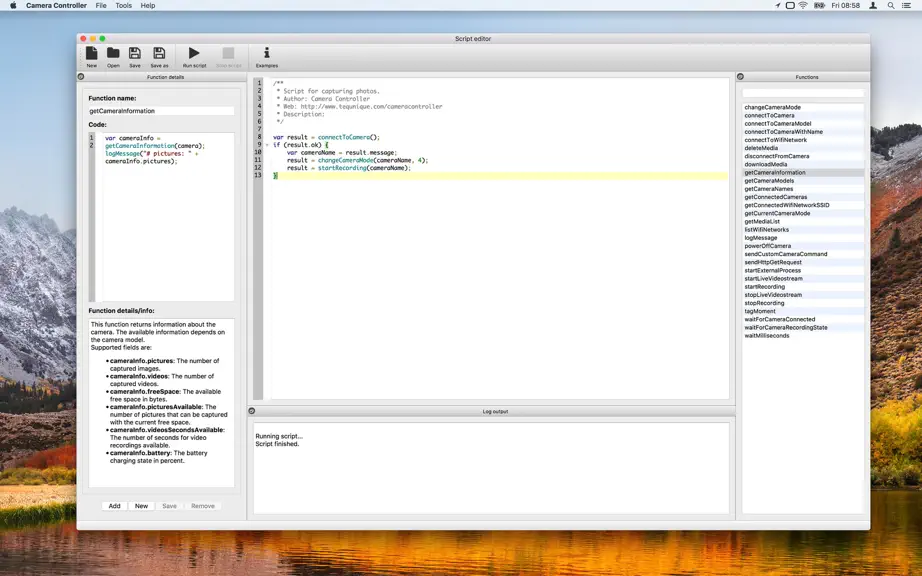922x576 pixels.
Task: Open the File menu
Action: click(101, 5)
